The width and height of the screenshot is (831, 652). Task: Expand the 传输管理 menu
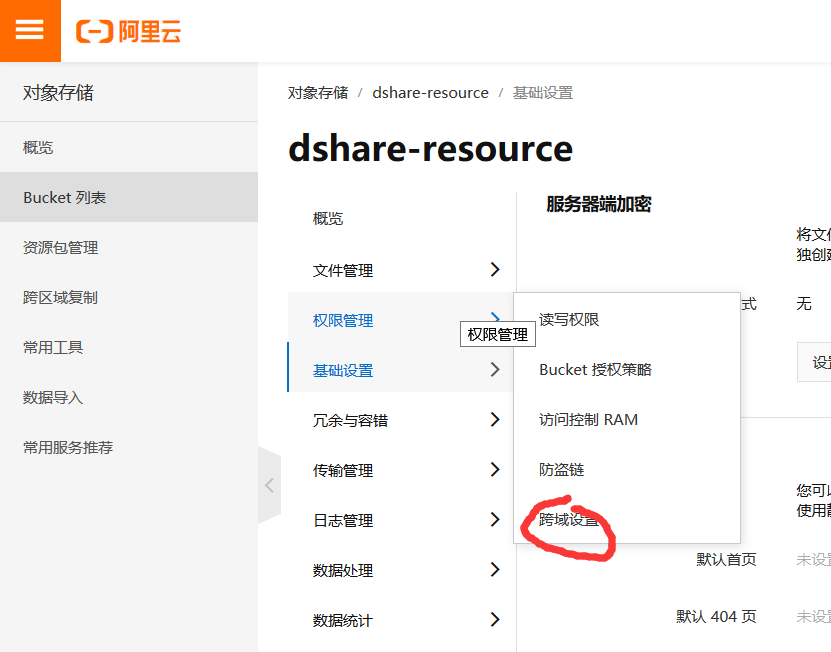pos(493,470)
